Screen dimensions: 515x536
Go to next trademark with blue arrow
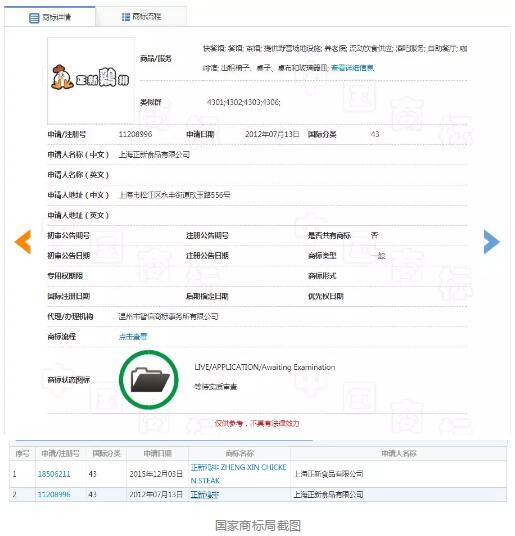coord(491,242)
